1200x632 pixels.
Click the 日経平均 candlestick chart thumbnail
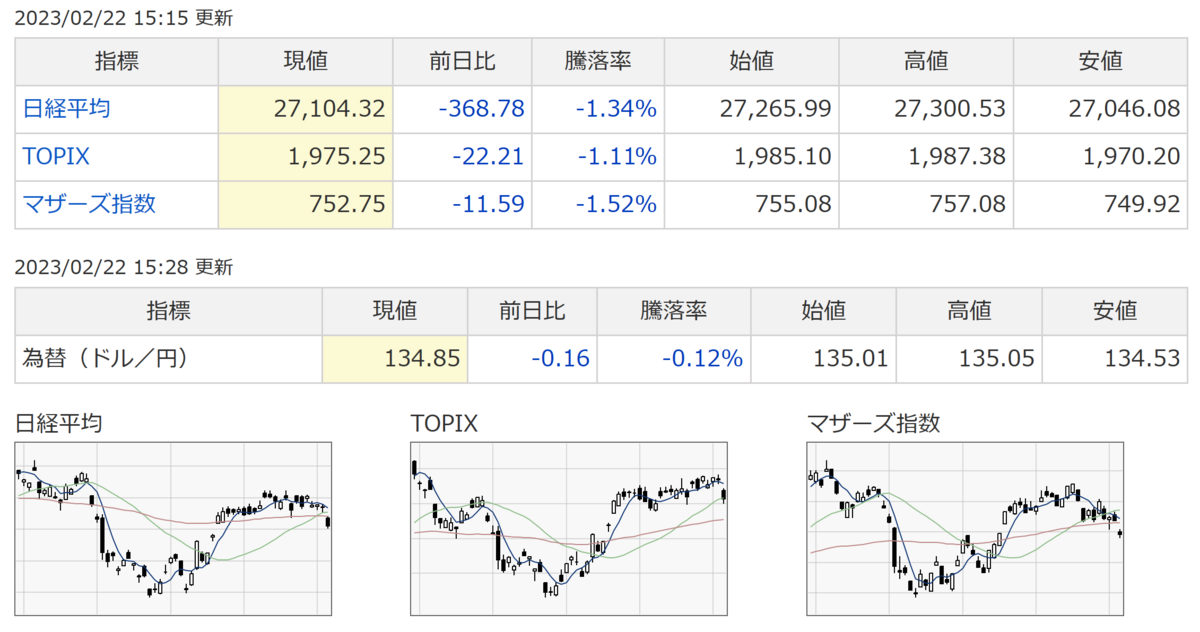coord(175,529)
